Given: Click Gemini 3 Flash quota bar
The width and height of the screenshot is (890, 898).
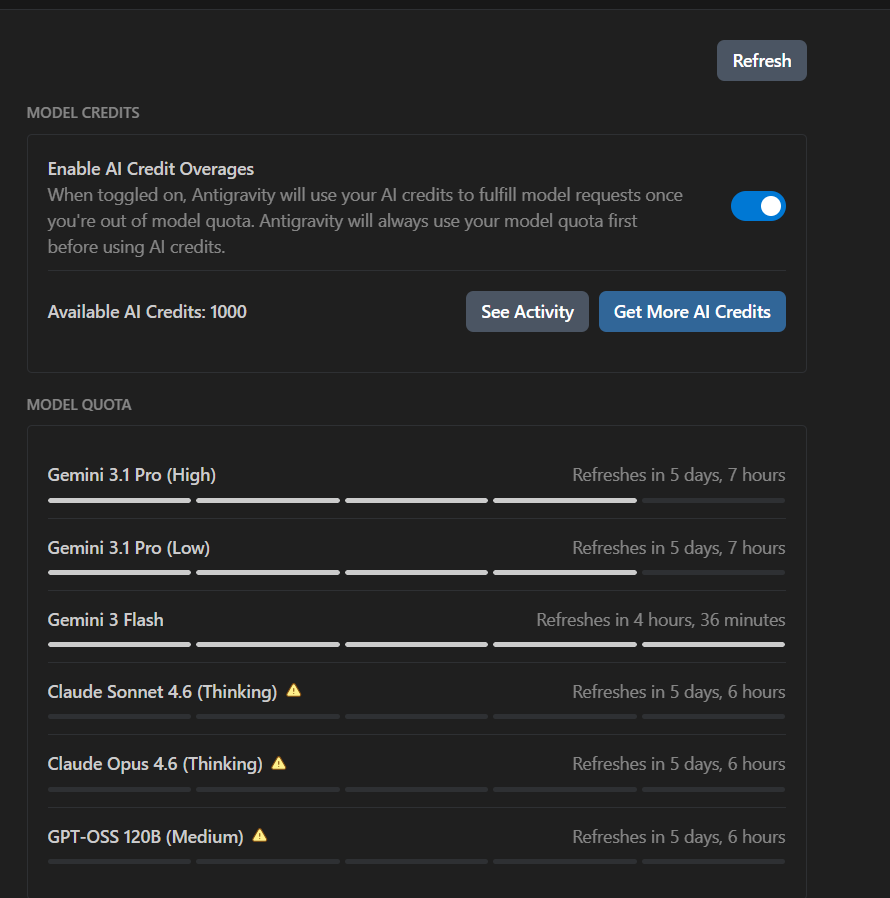Looking at the screenshot, I should point(416,645).
